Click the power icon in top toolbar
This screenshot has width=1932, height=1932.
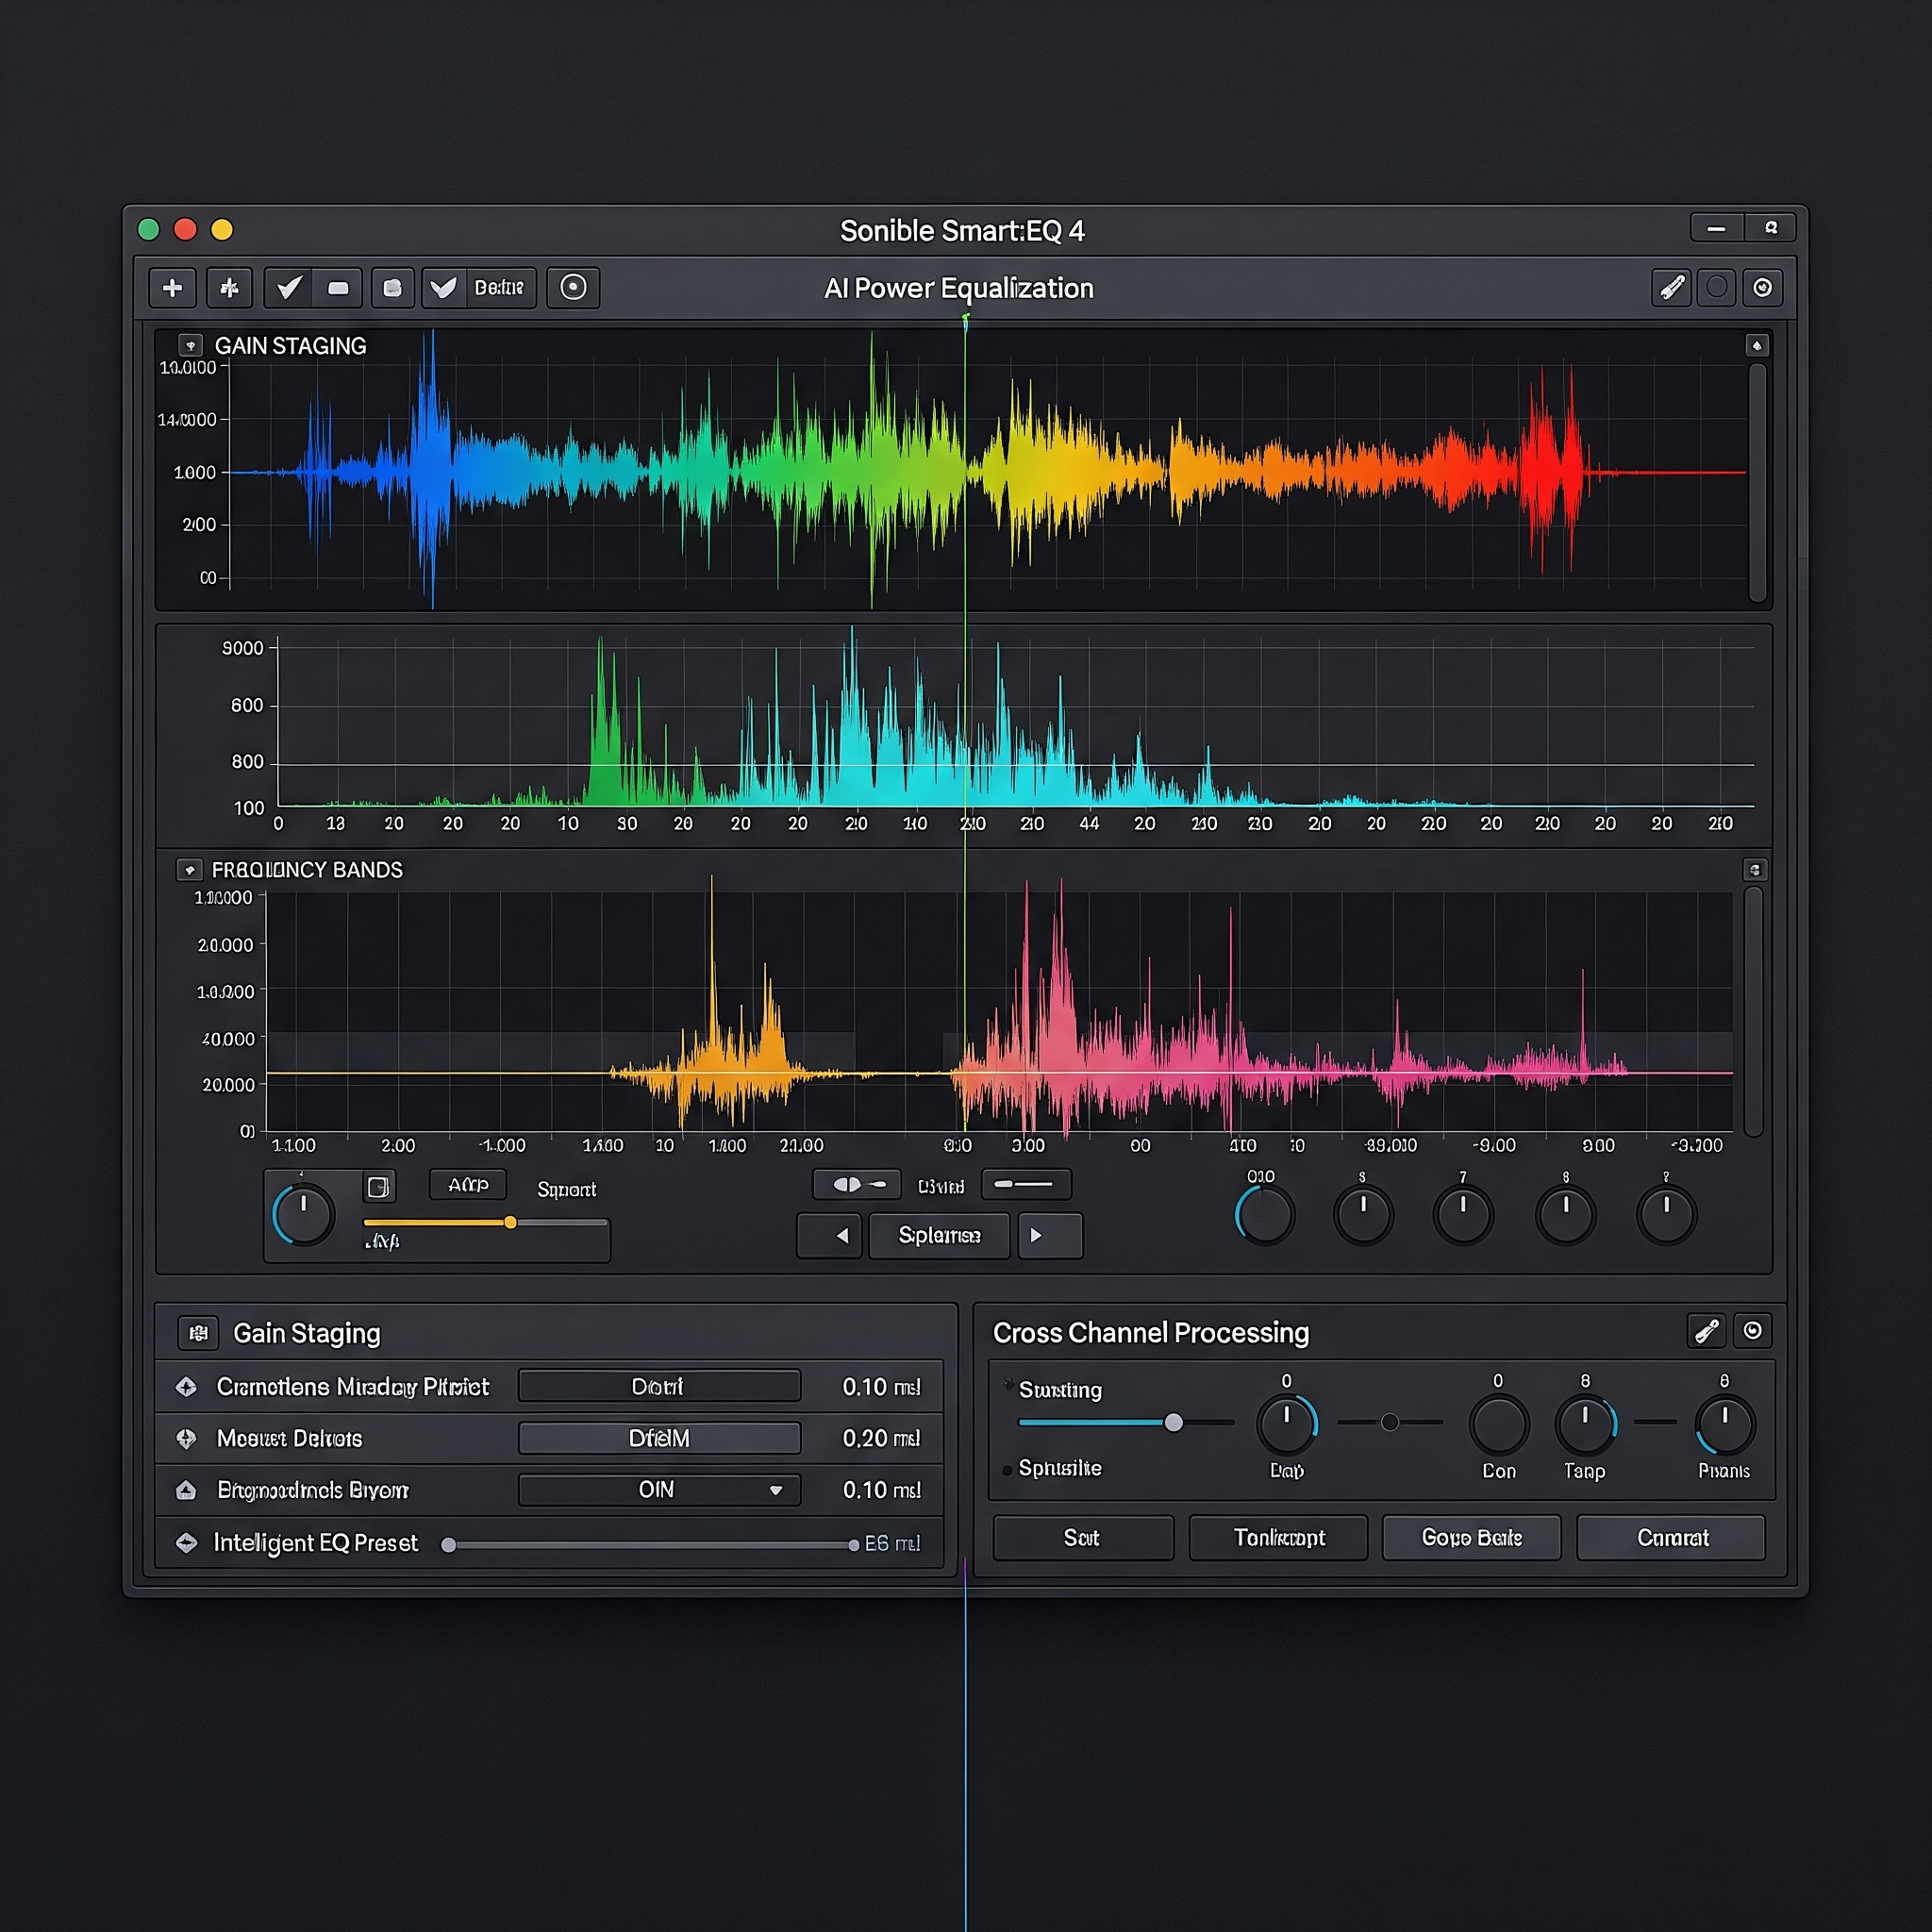pyautogui.click(x=1762, y=288)
